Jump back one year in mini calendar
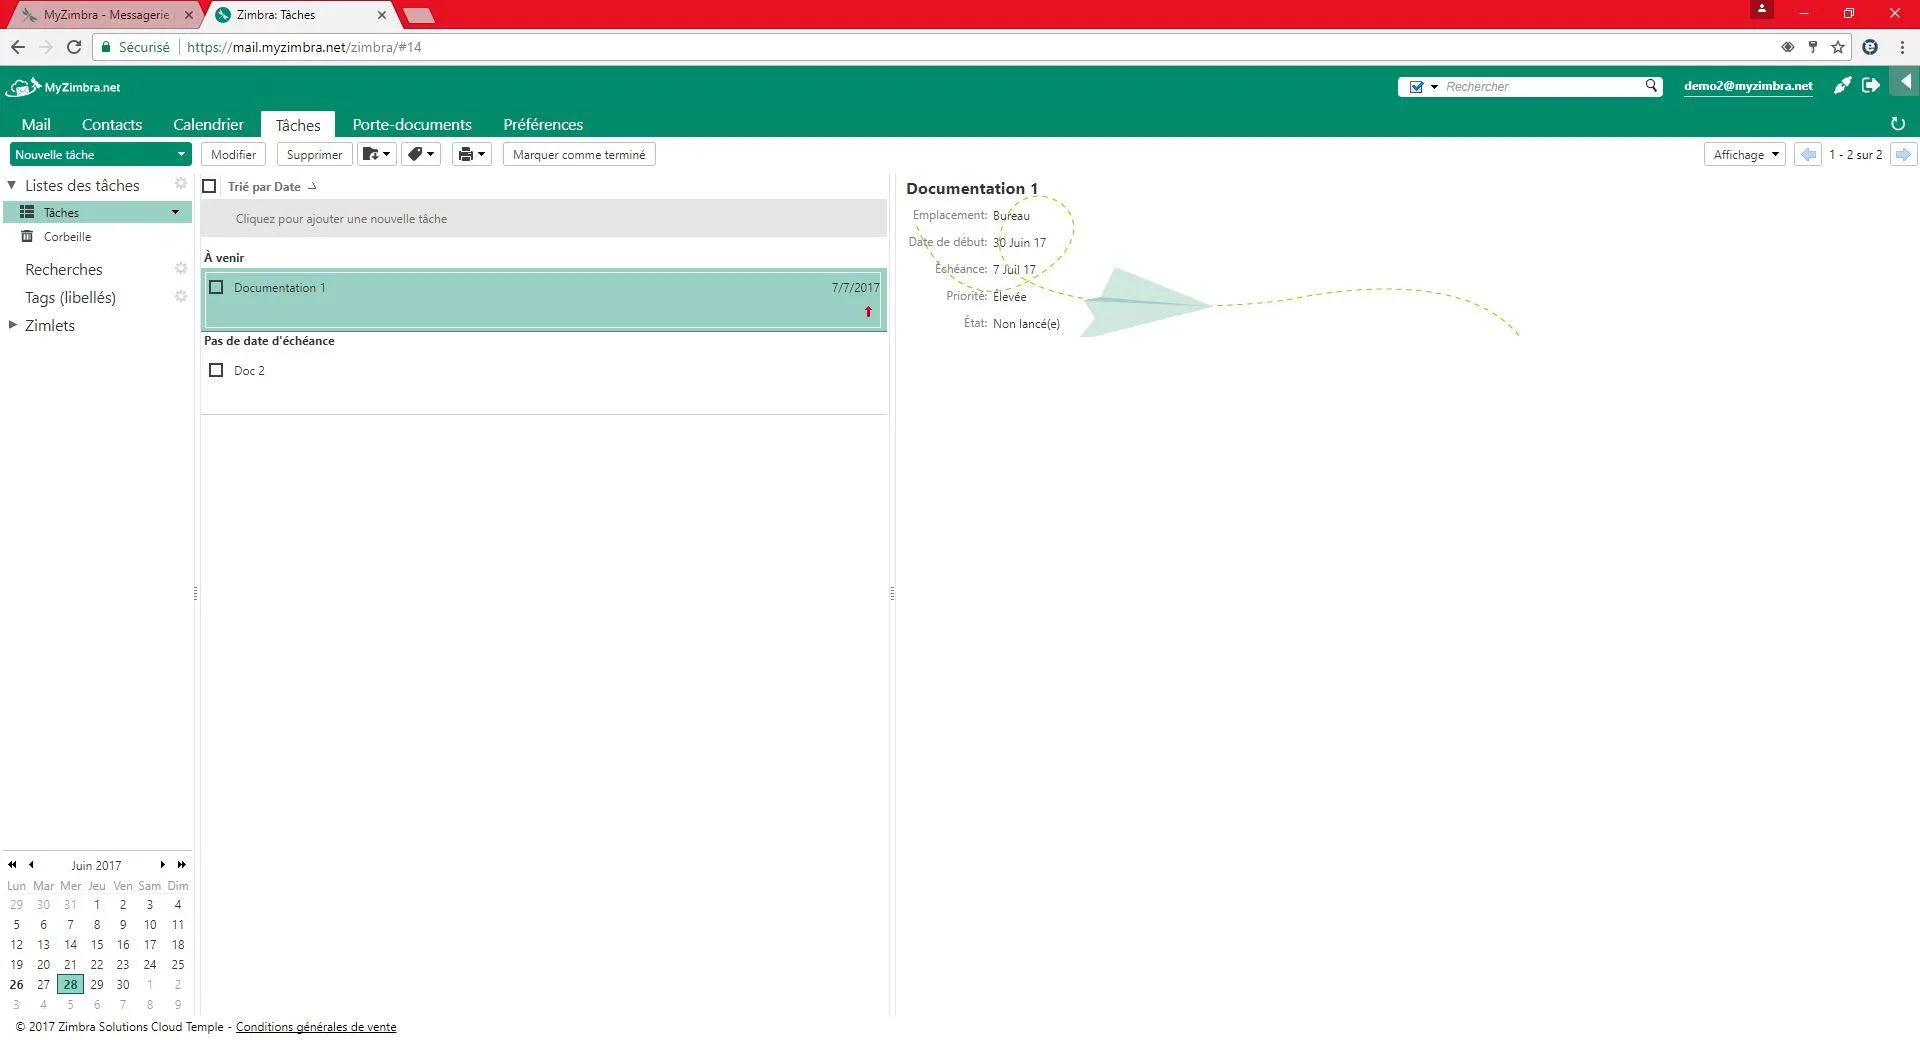Screen dimensions: 1920x1040 12,865
